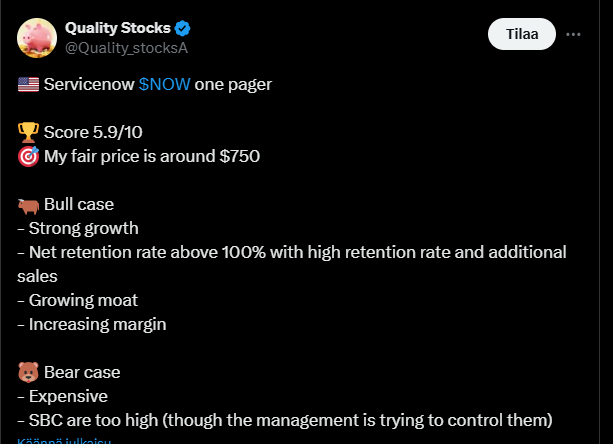Screen dimensions: 613x444
Task: Click the trophy emoji beside Score
Action: (x=28, y=133)
